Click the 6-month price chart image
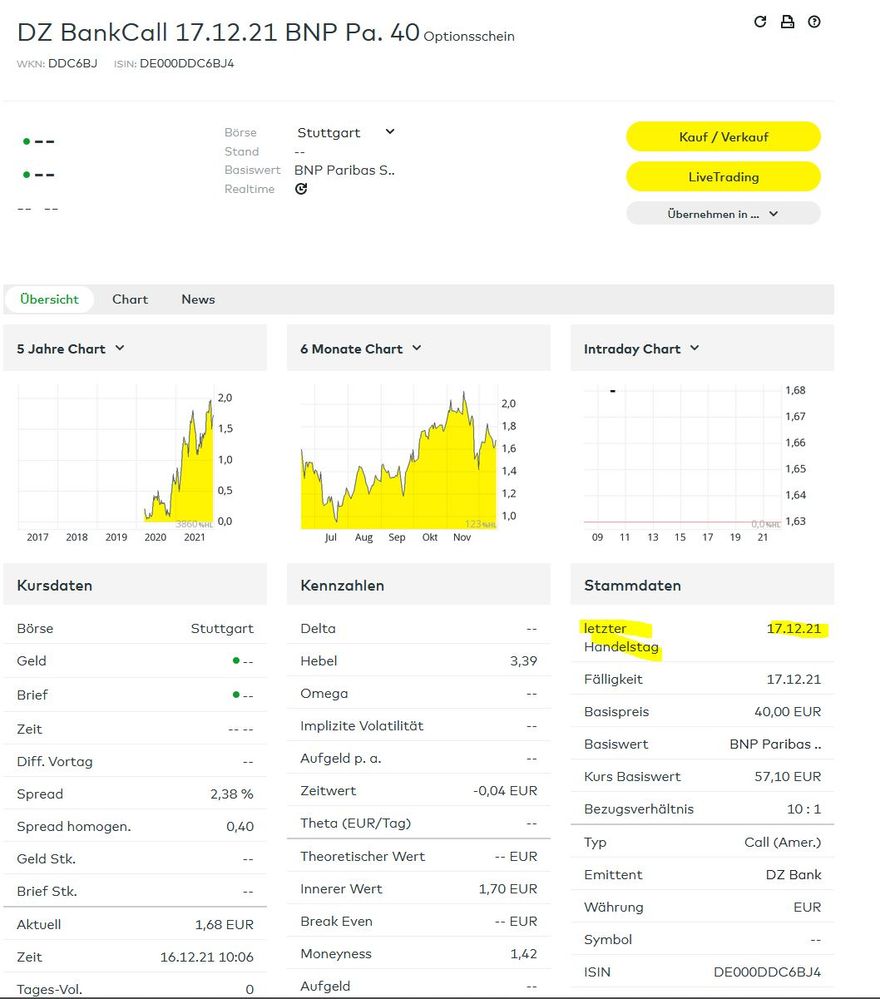Viewport: 880px width, 999px height. coord(399,456)
